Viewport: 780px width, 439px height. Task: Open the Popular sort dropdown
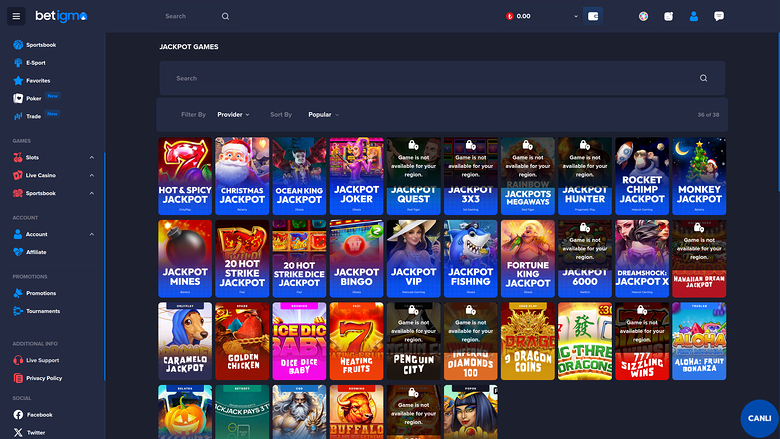[323, 115]
